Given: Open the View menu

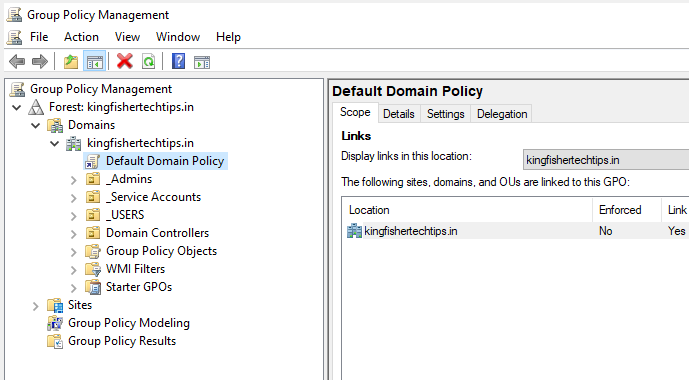Looking at the screenshot, I should [127, 37].
